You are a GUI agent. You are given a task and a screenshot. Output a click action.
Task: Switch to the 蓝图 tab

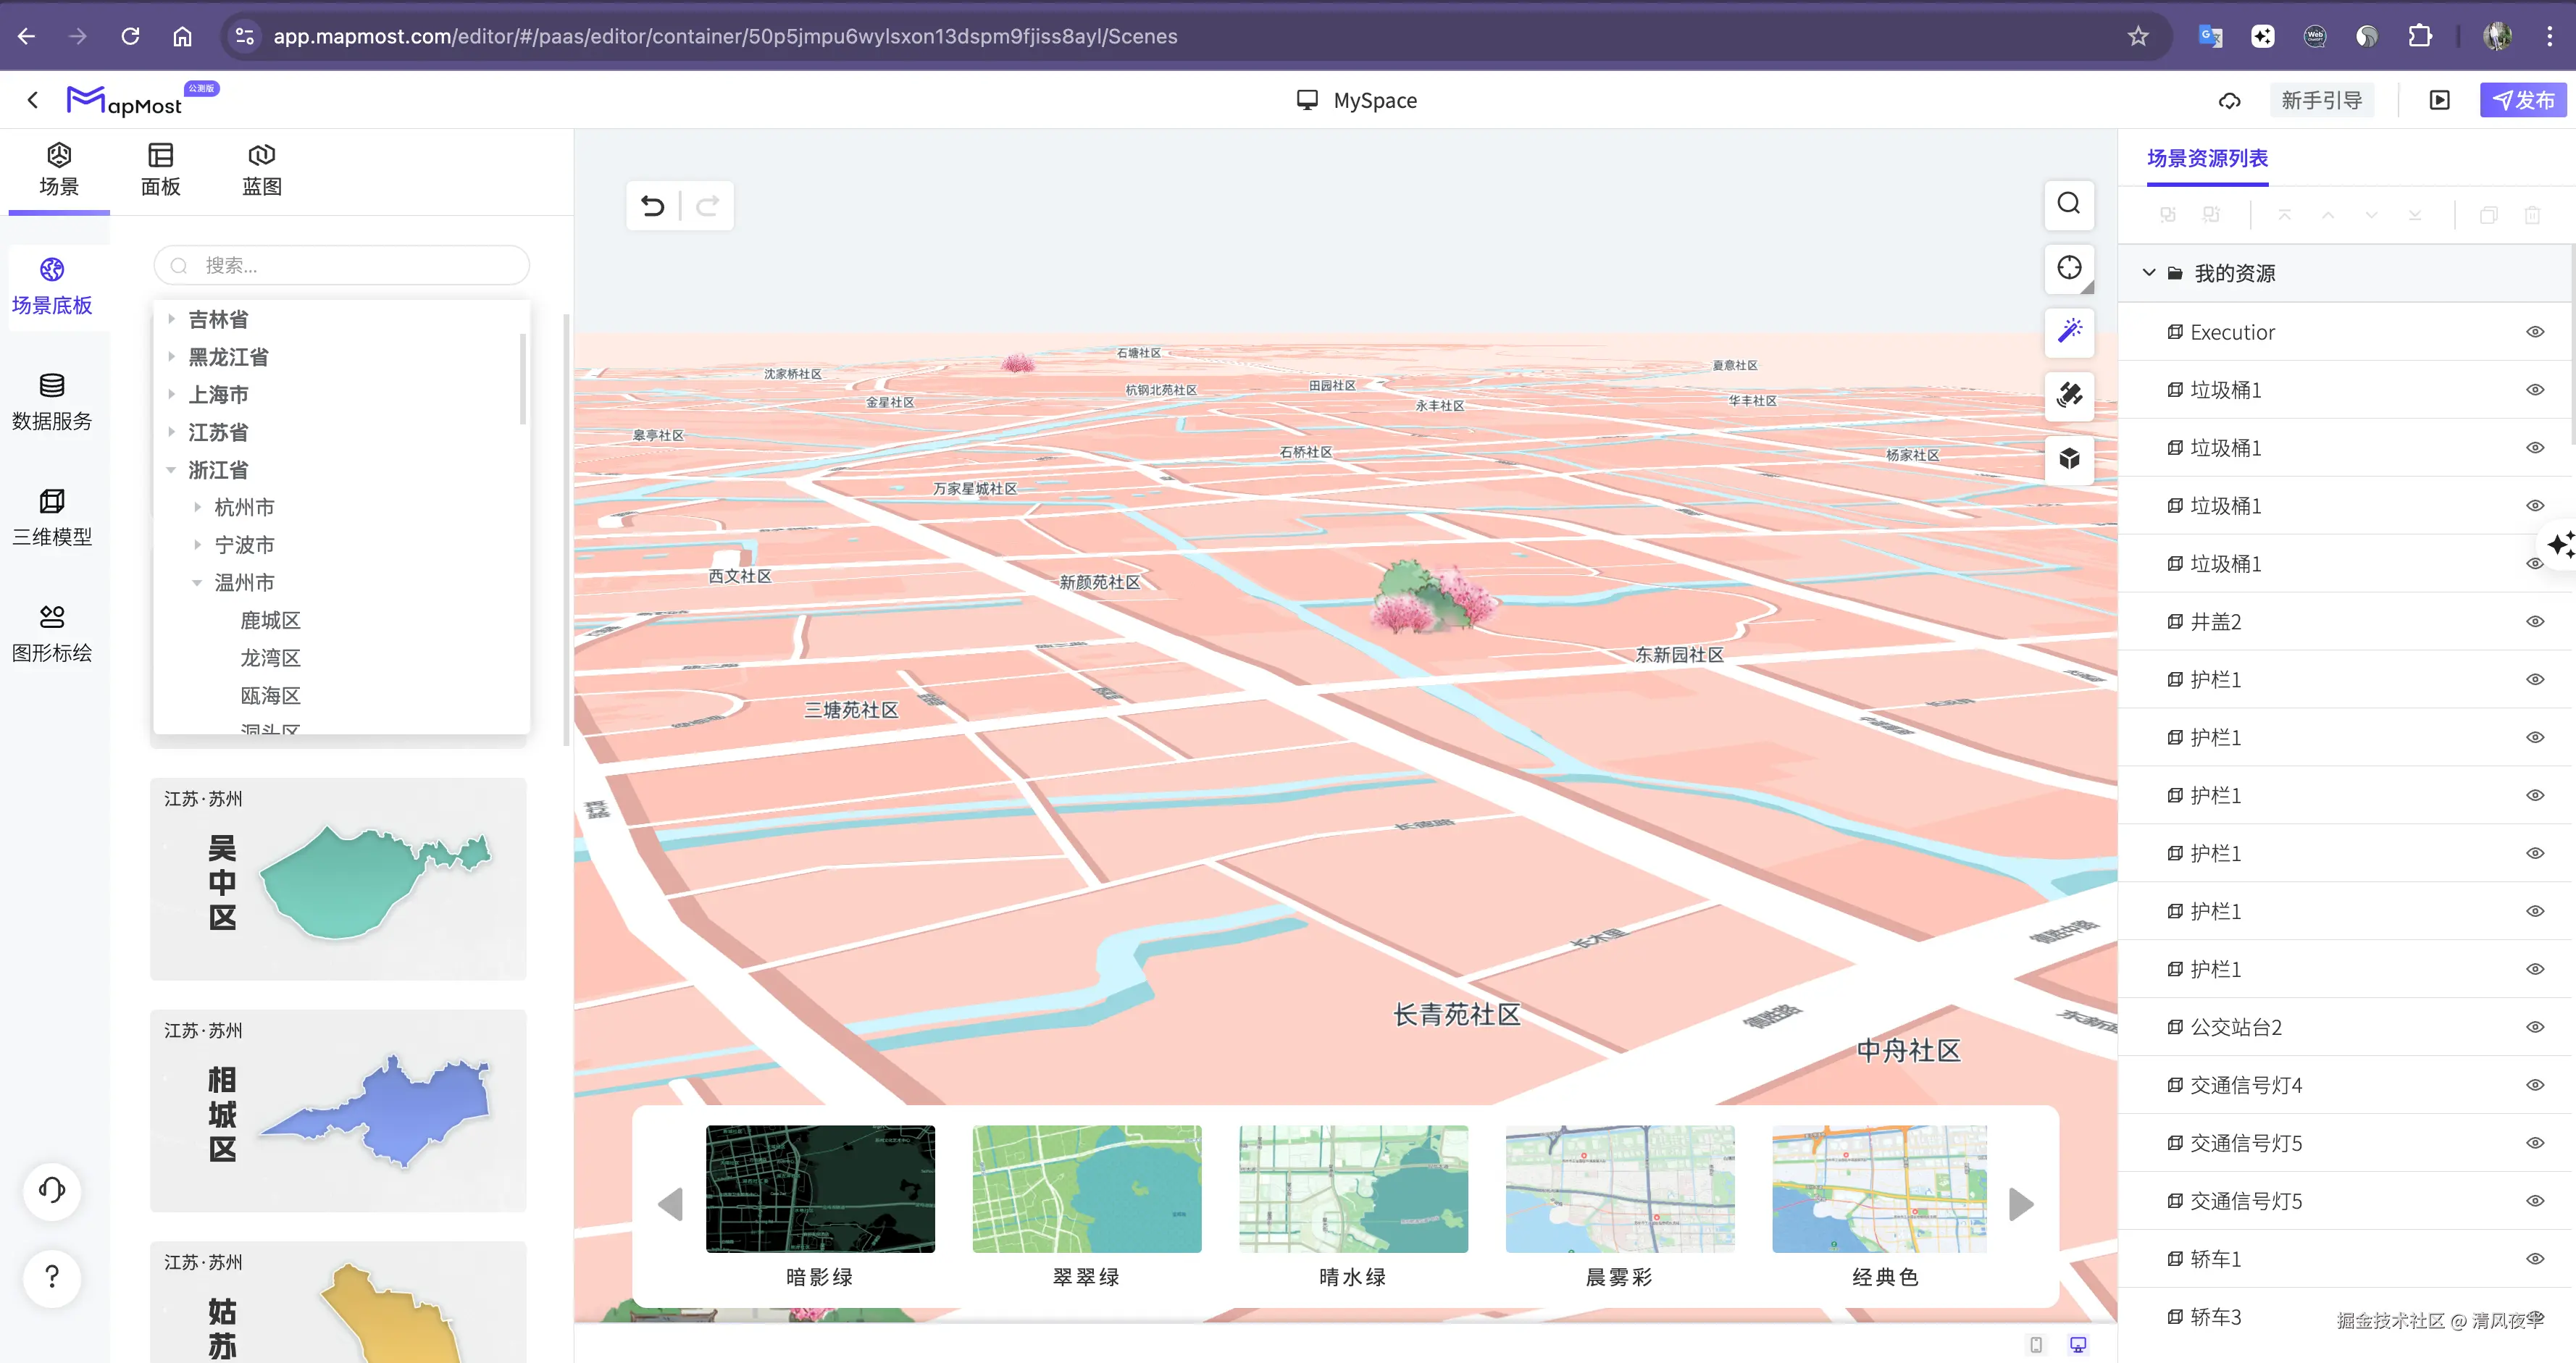[261, 170]
